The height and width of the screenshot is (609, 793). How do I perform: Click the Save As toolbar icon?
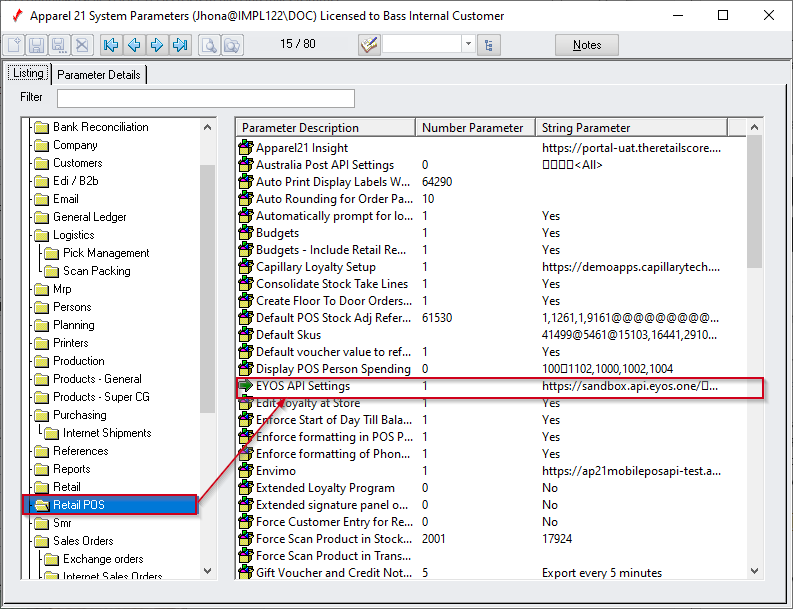click(x=59, y=45)
